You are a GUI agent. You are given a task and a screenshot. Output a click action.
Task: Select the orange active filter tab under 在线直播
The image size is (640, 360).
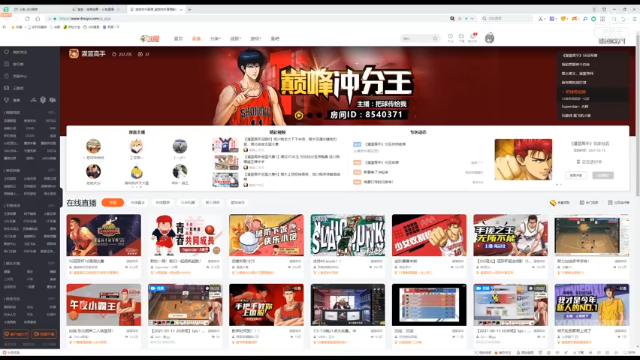click(113, 202)
